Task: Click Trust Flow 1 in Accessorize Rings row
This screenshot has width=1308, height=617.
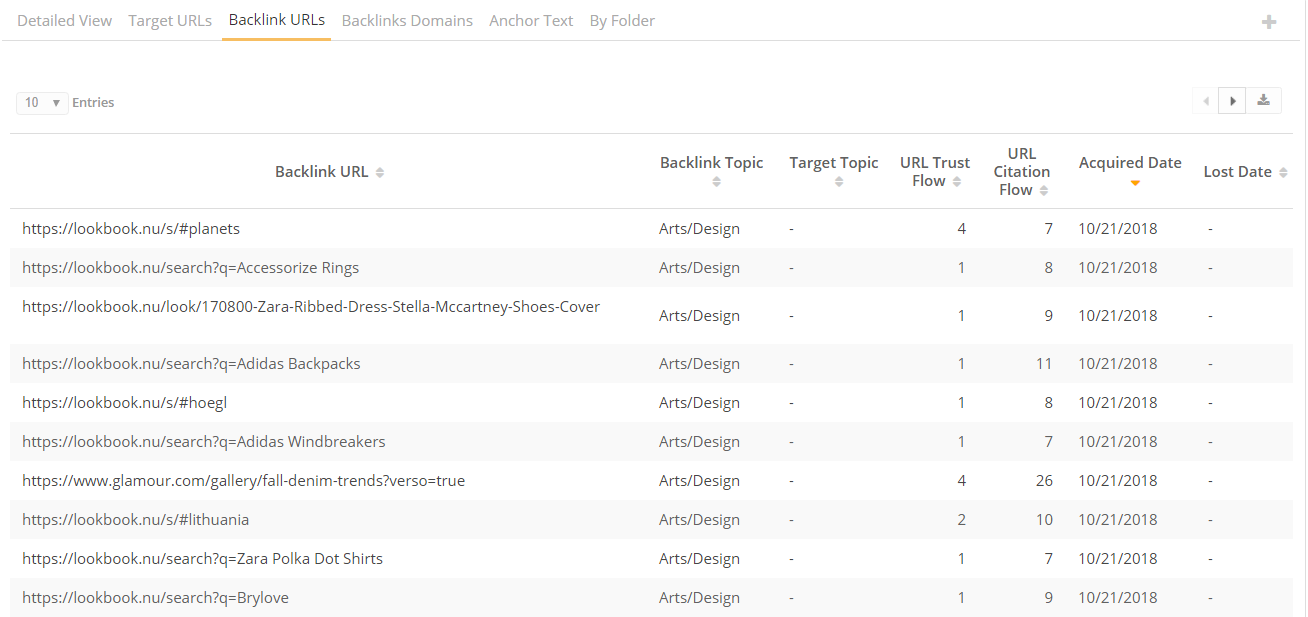Action: pyautogui.click(x=962, y=267)
